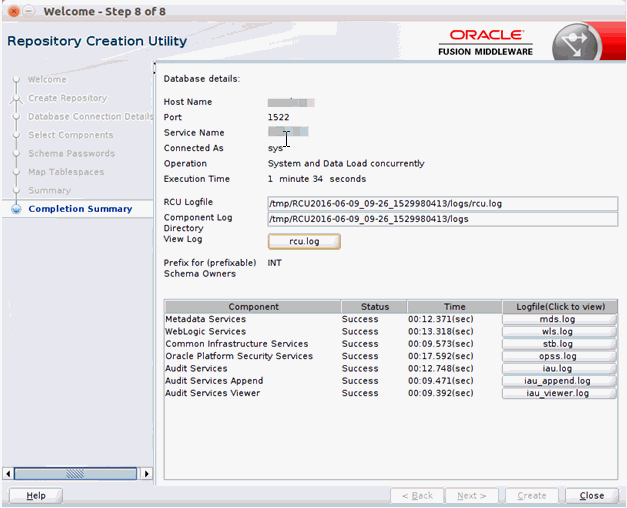The image size is (627, 508).
Task: Click the 00:09.392(sec) time cell
Action: click(441, 393)
